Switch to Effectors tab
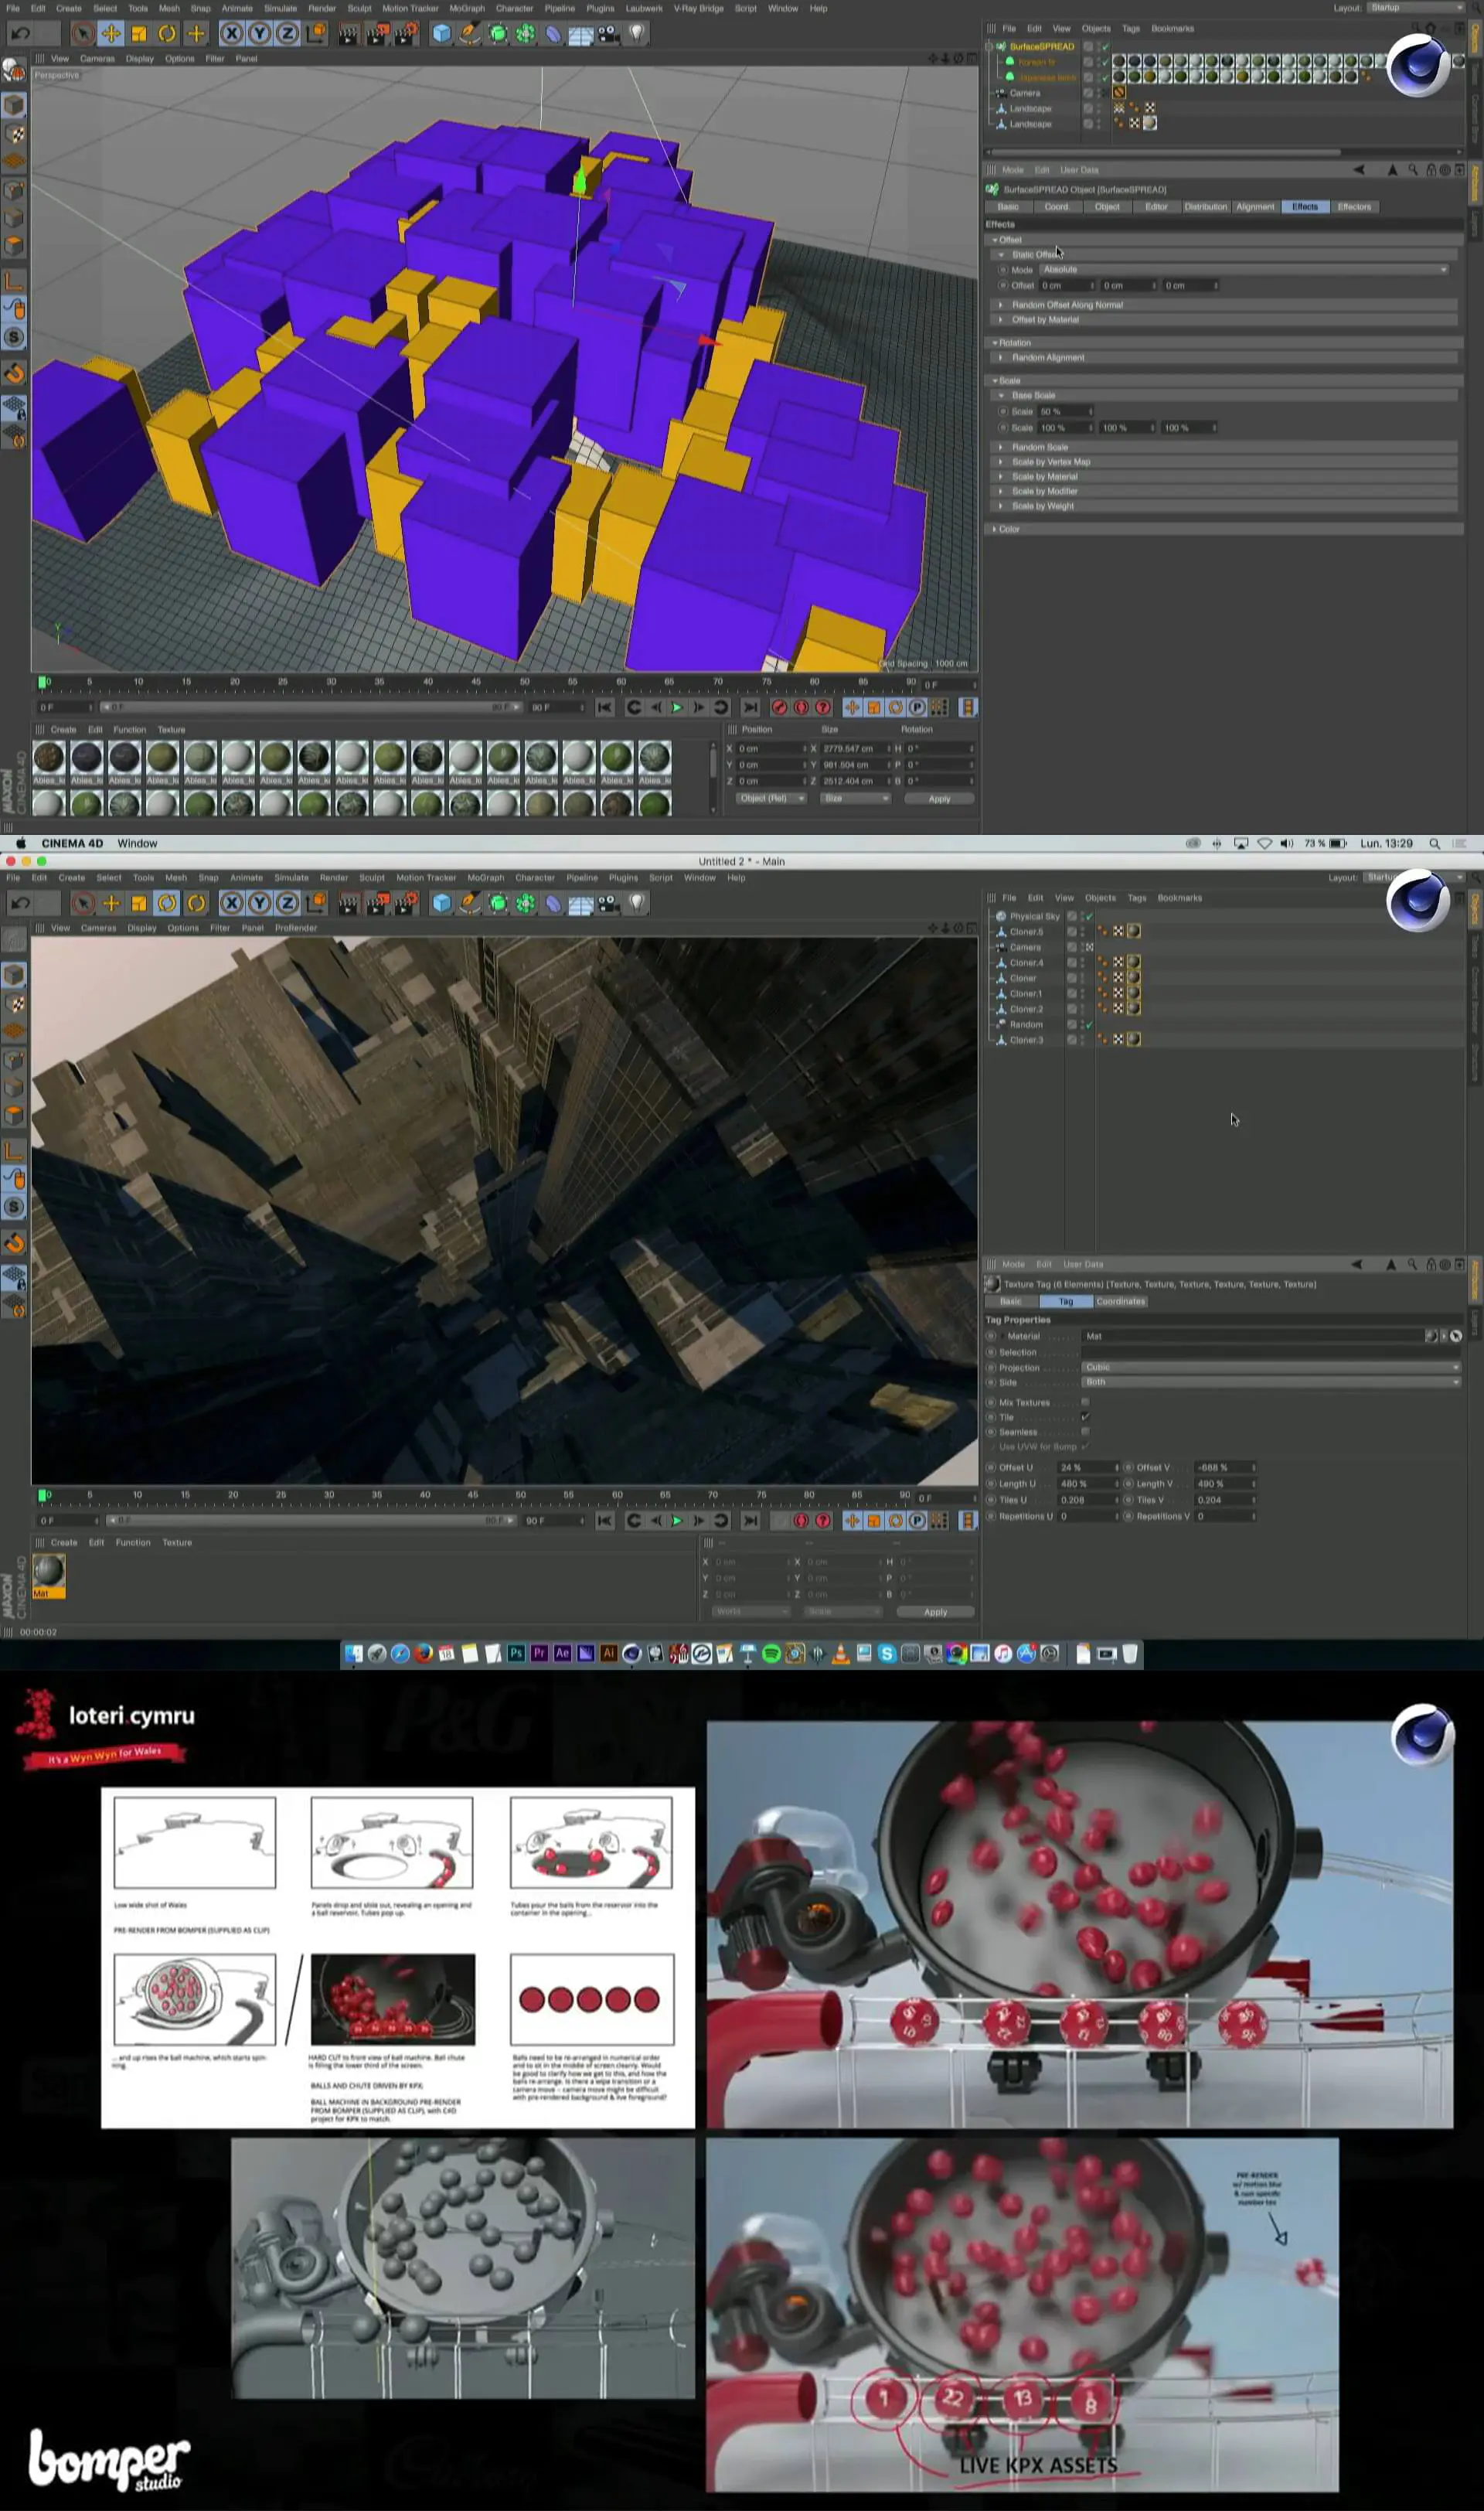 pyautogui.click(x=1354, y=207)
